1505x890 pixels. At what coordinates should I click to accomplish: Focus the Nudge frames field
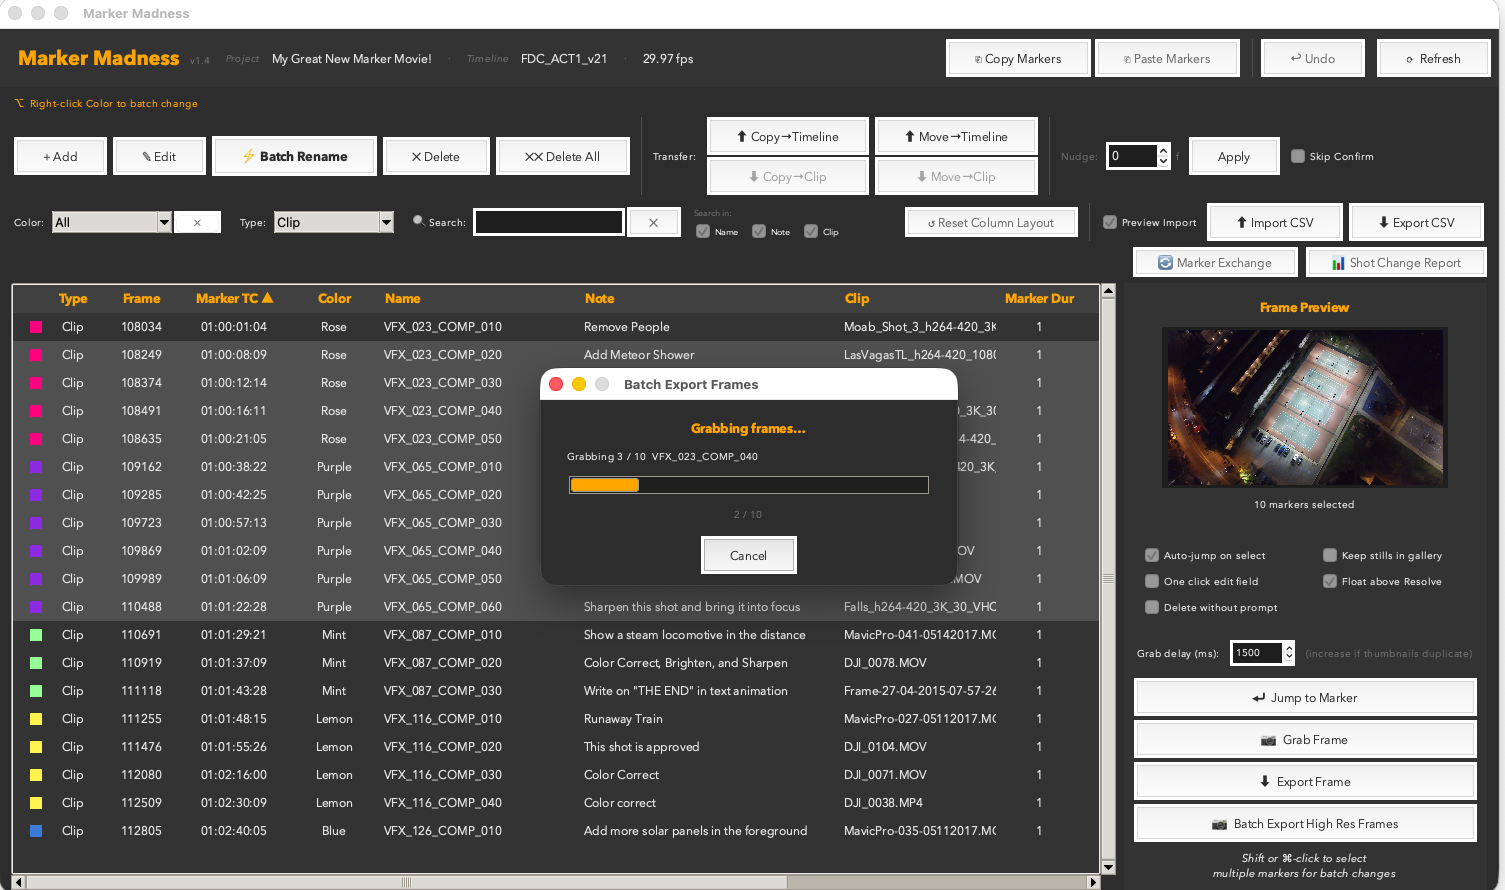(1131, 156)
